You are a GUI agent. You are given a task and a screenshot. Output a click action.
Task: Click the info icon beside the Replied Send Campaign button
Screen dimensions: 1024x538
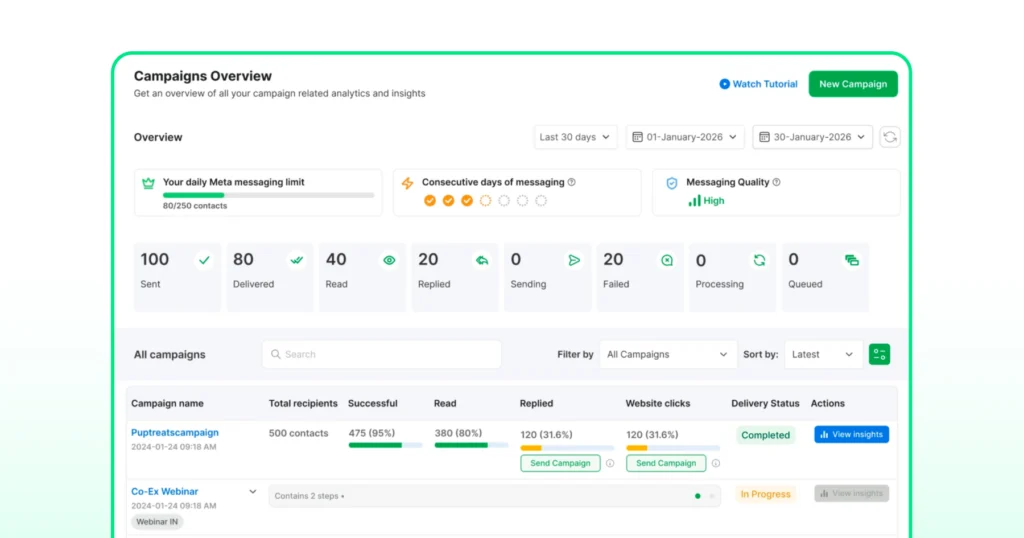tap(610, 463)
